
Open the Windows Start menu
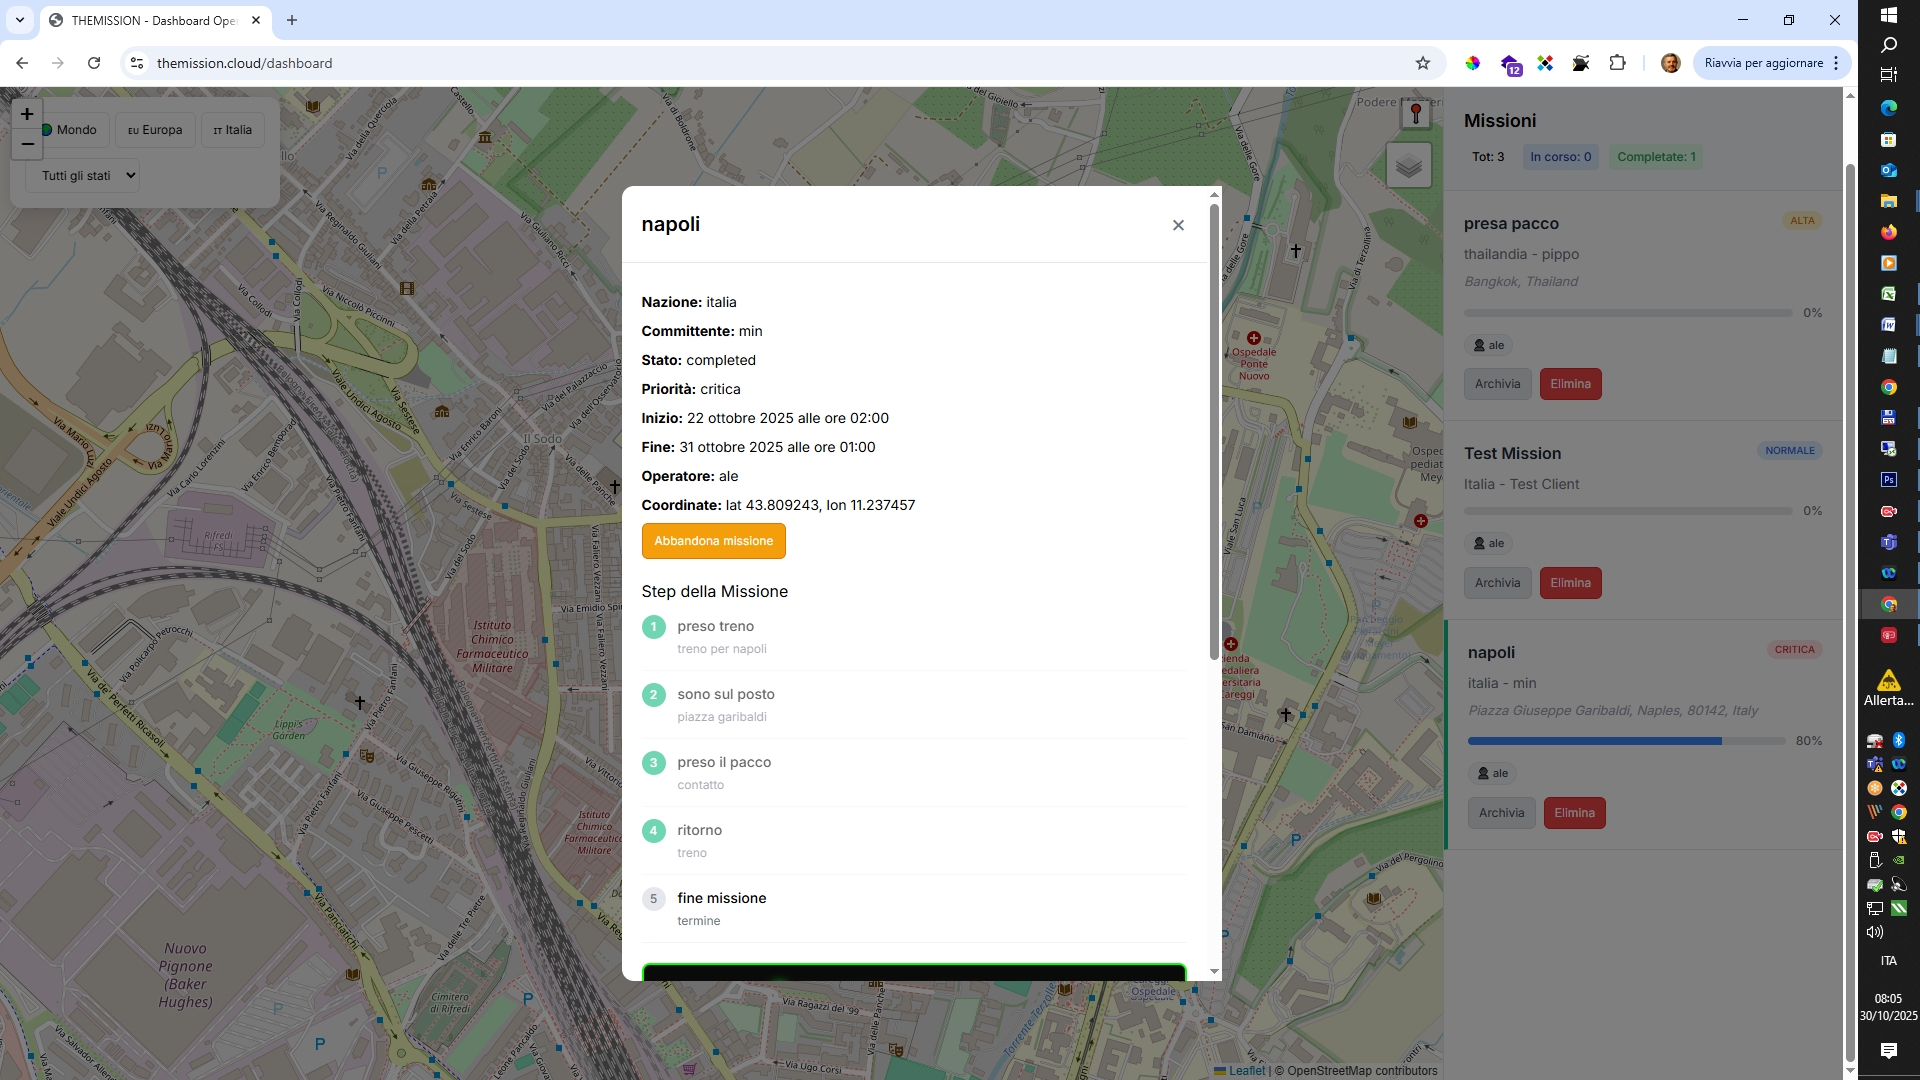[1888, 15]
